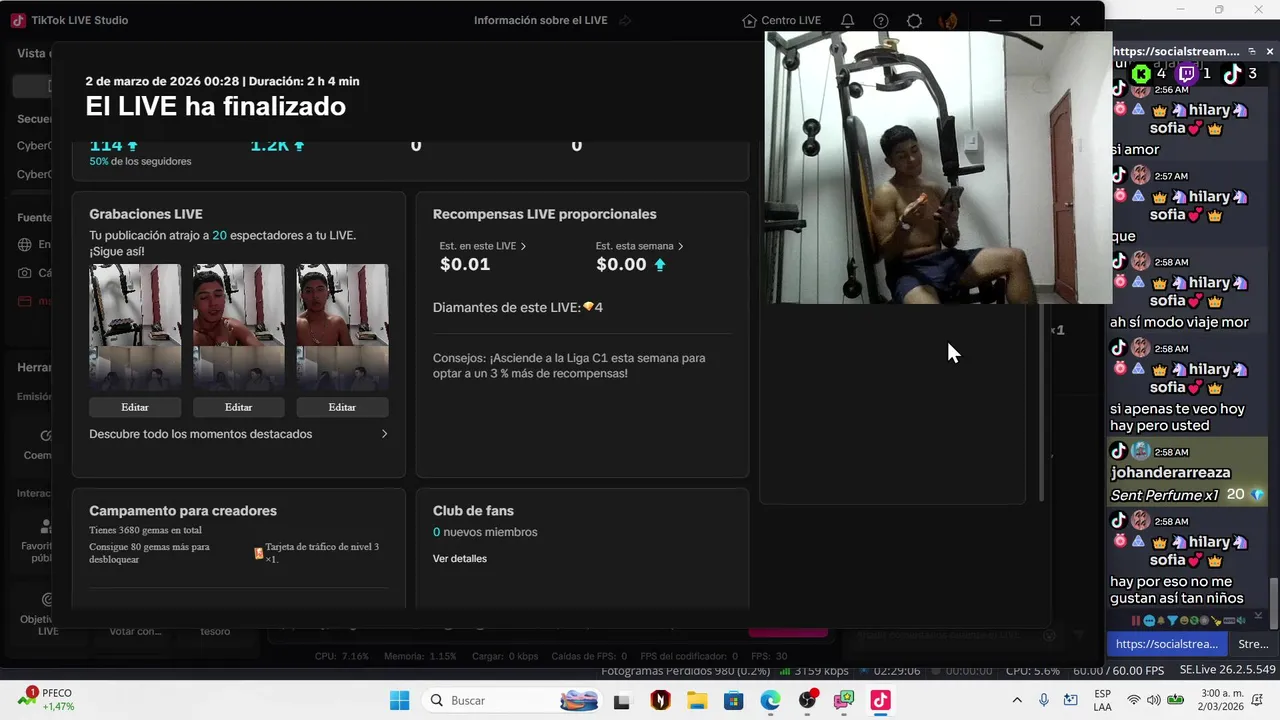1280x720 pixels.
Task: Click the Kick viewer count icon in chat
Action: point(1141,73)
